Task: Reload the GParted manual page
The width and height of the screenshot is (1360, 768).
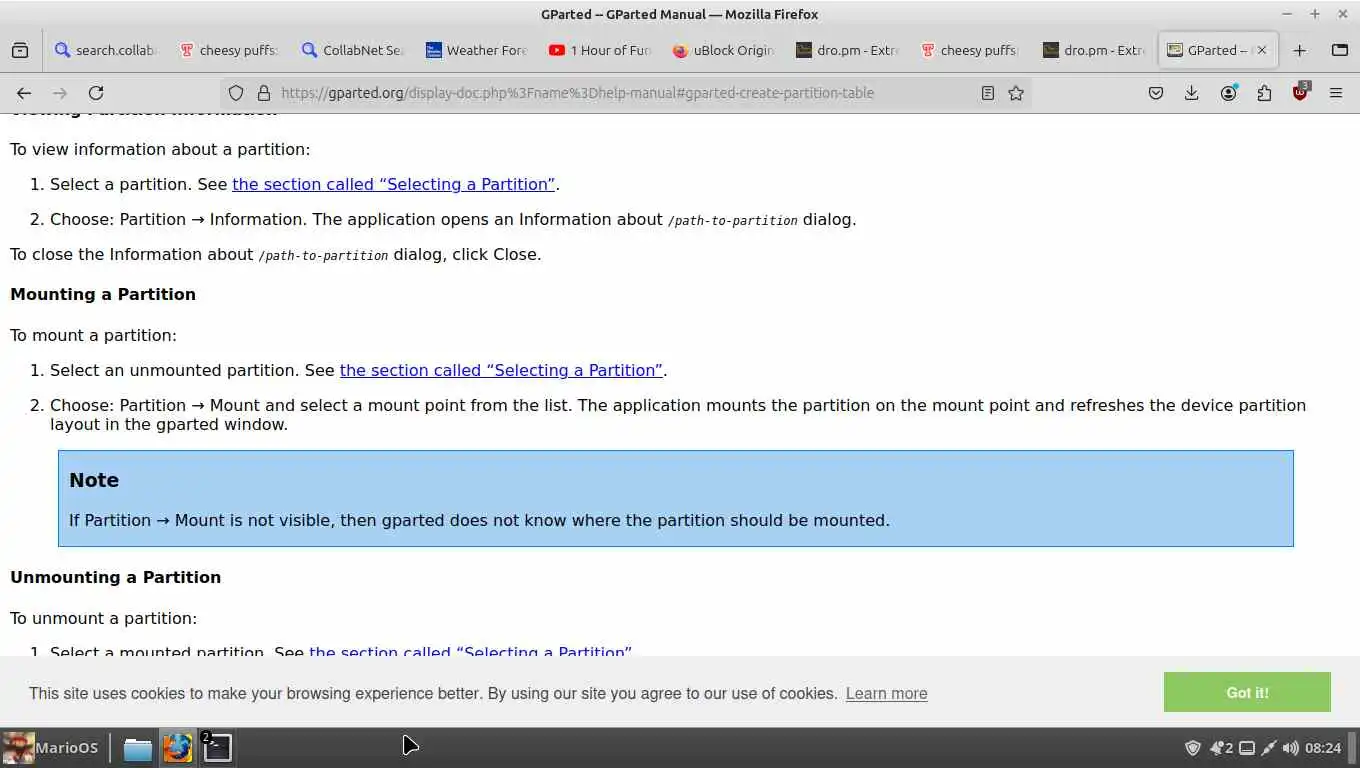Action: 96,93
